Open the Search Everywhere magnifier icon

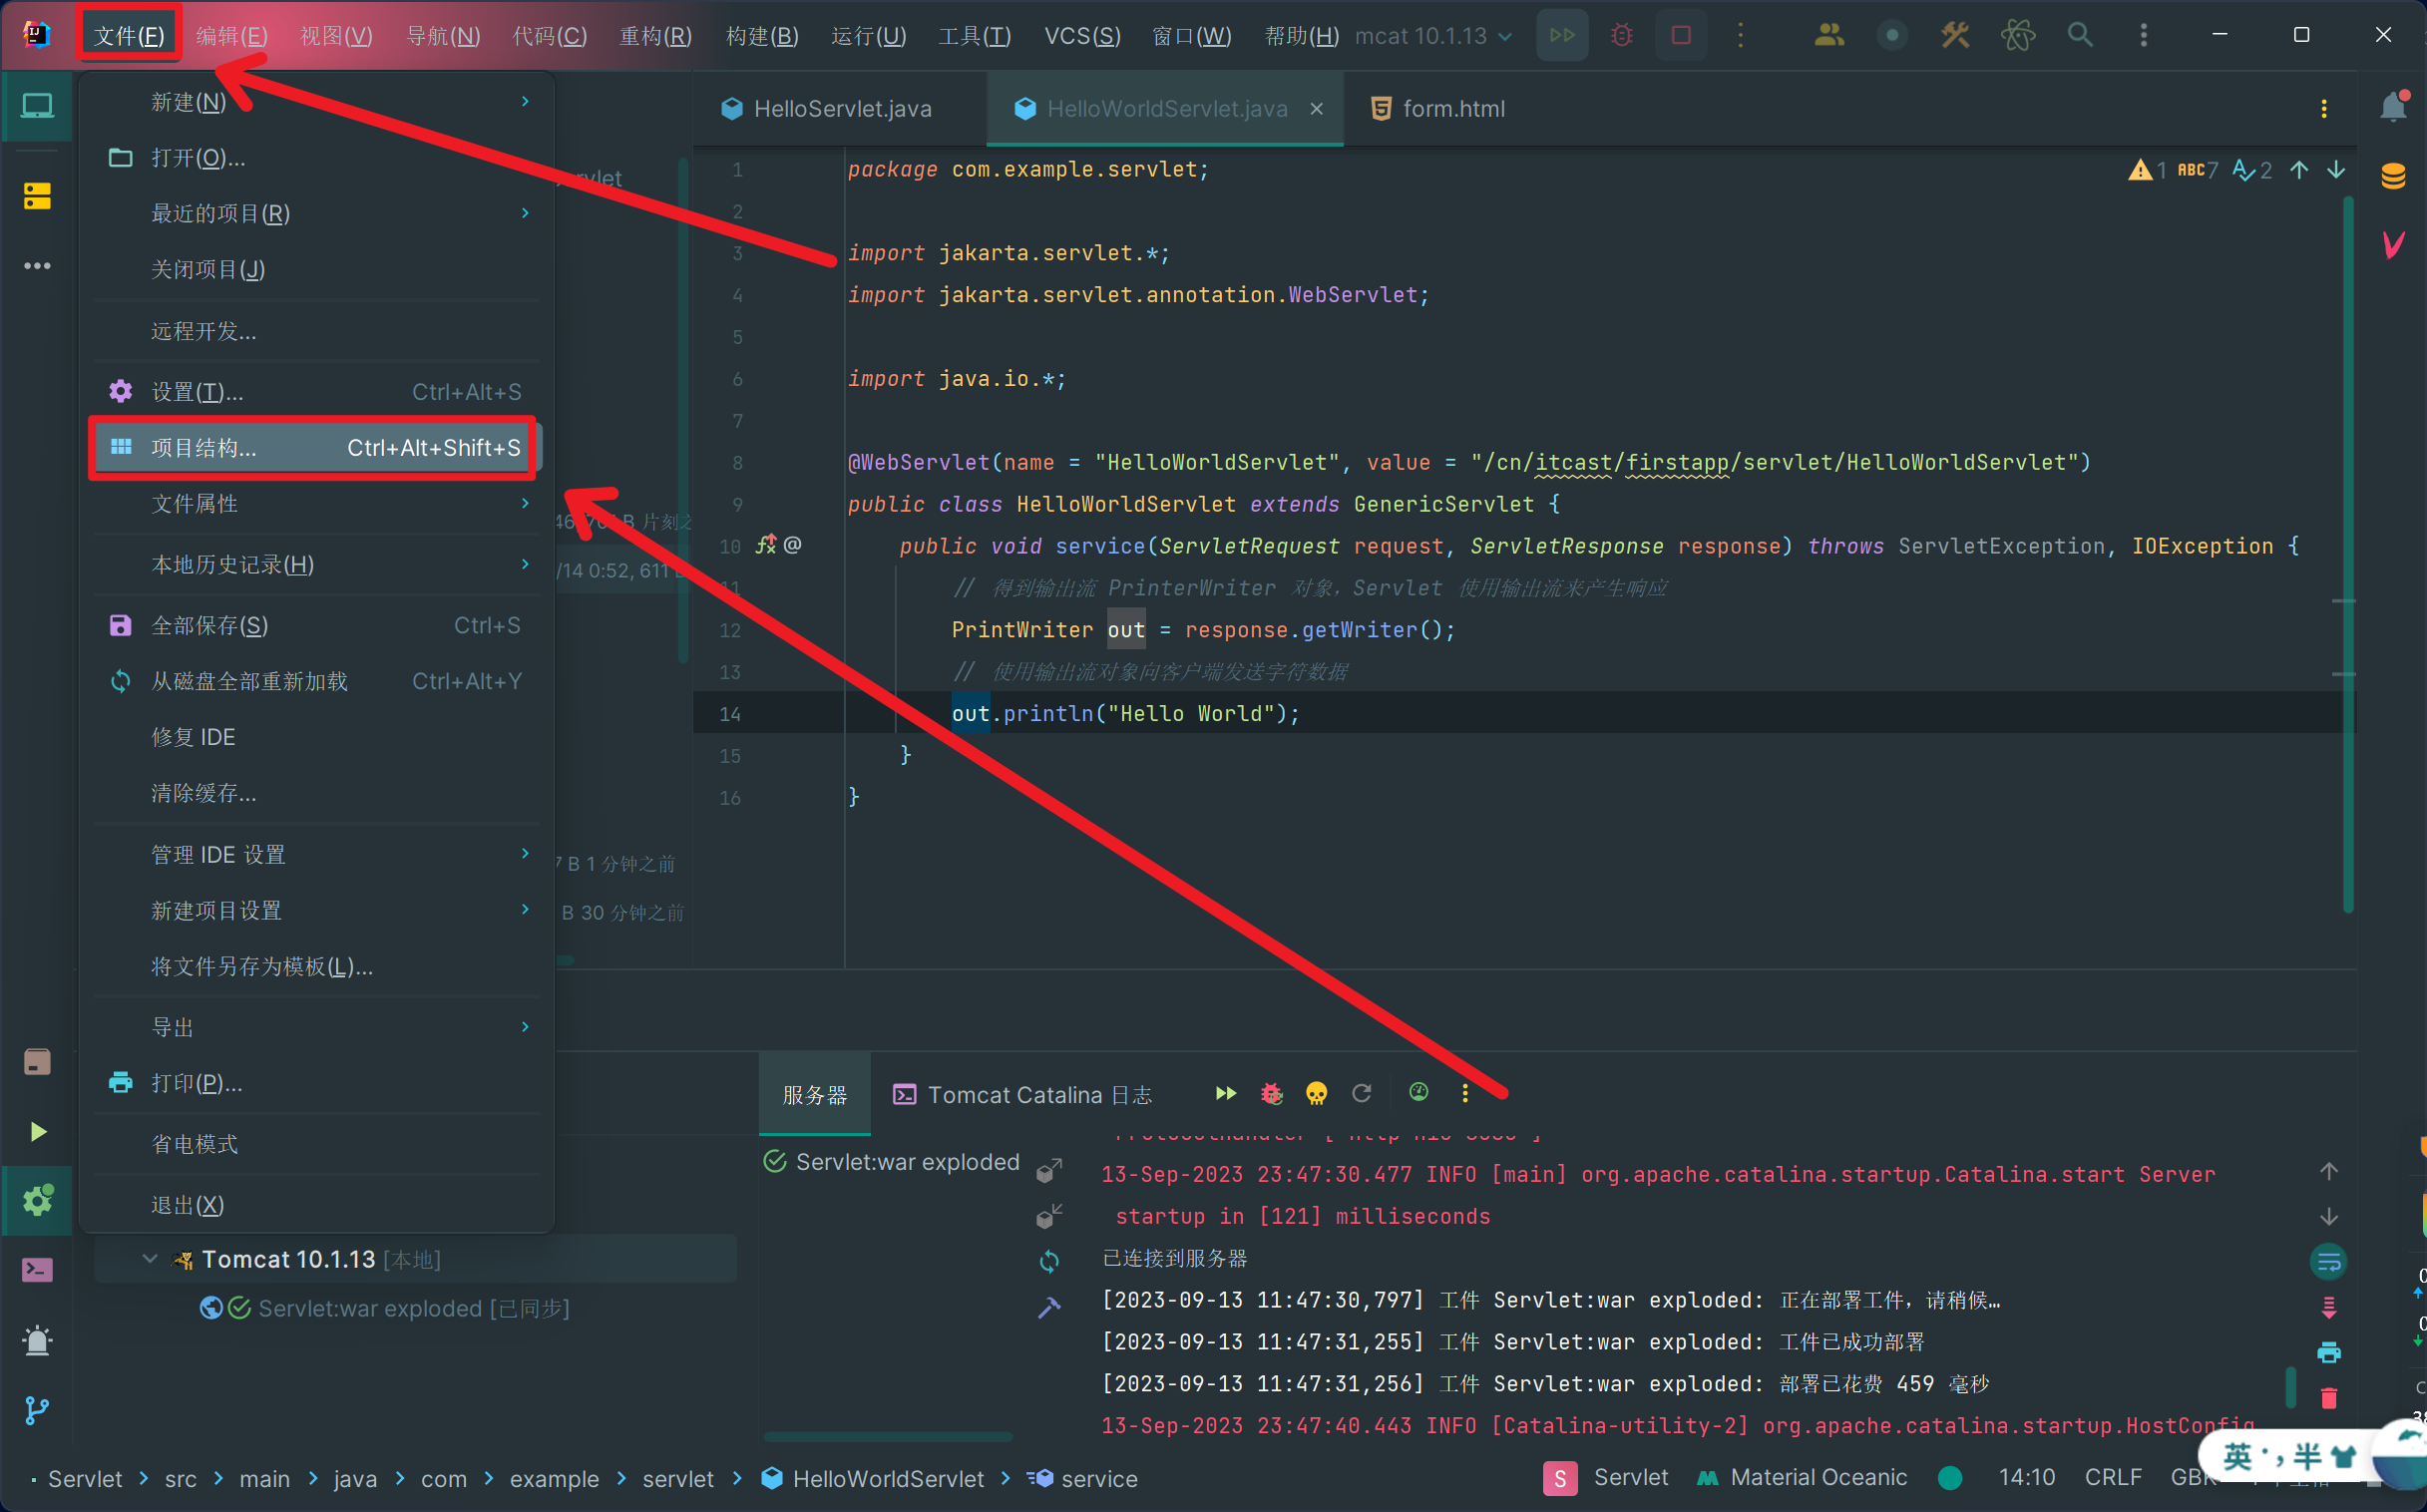click(x=2080, y=35)
